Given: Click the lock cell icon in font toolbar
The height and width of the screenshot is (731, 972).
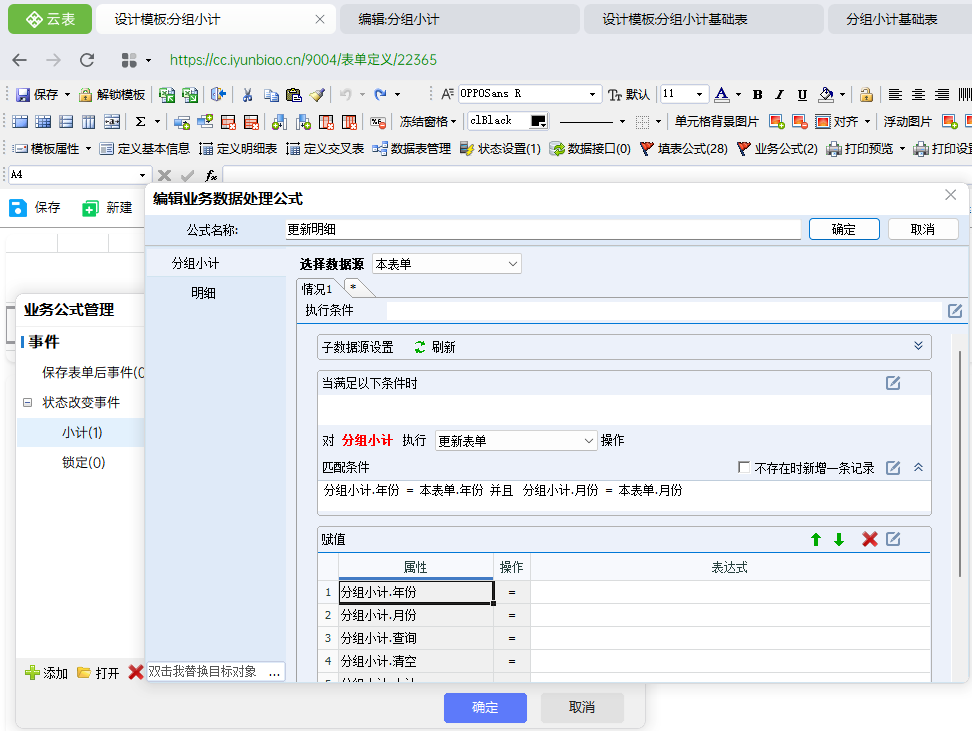Looking at the screenshot, I should [x=866, y=94].
